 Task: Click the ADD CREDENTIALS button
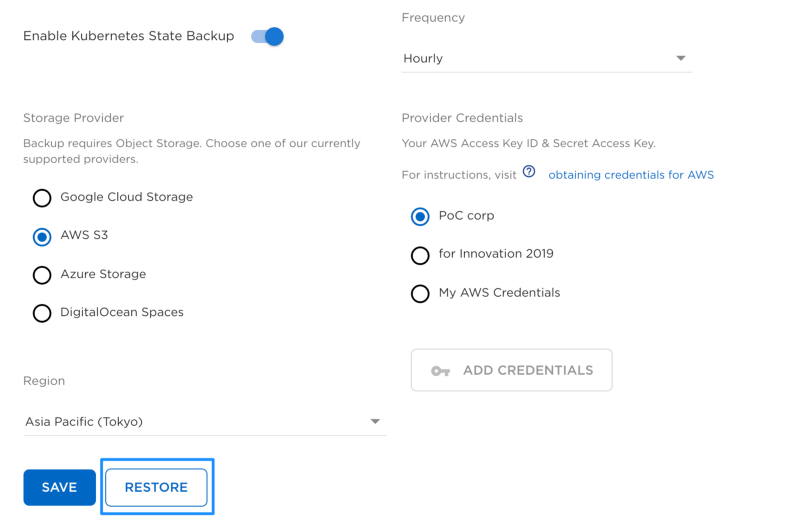point(511,370)
